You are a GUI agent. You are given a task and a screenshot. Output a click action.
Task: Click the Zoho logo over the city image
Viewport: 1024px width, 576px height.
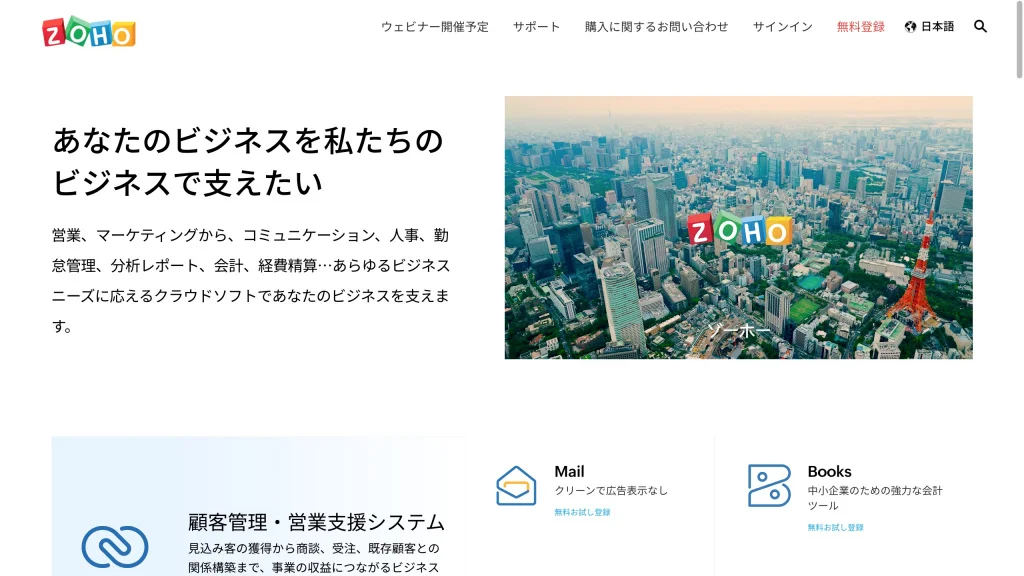739,229
